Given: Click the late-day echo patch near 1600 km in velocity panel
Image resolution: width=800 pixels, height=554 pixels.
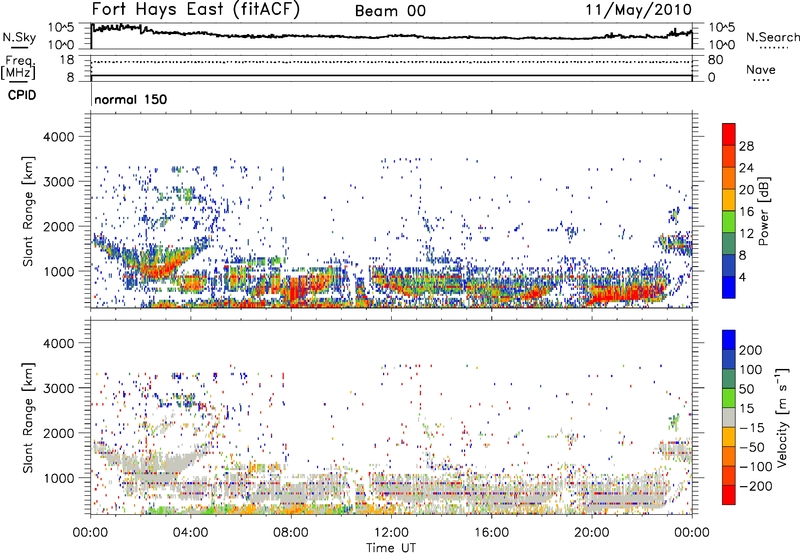Looking at the screenshot, I should point(674,451).
